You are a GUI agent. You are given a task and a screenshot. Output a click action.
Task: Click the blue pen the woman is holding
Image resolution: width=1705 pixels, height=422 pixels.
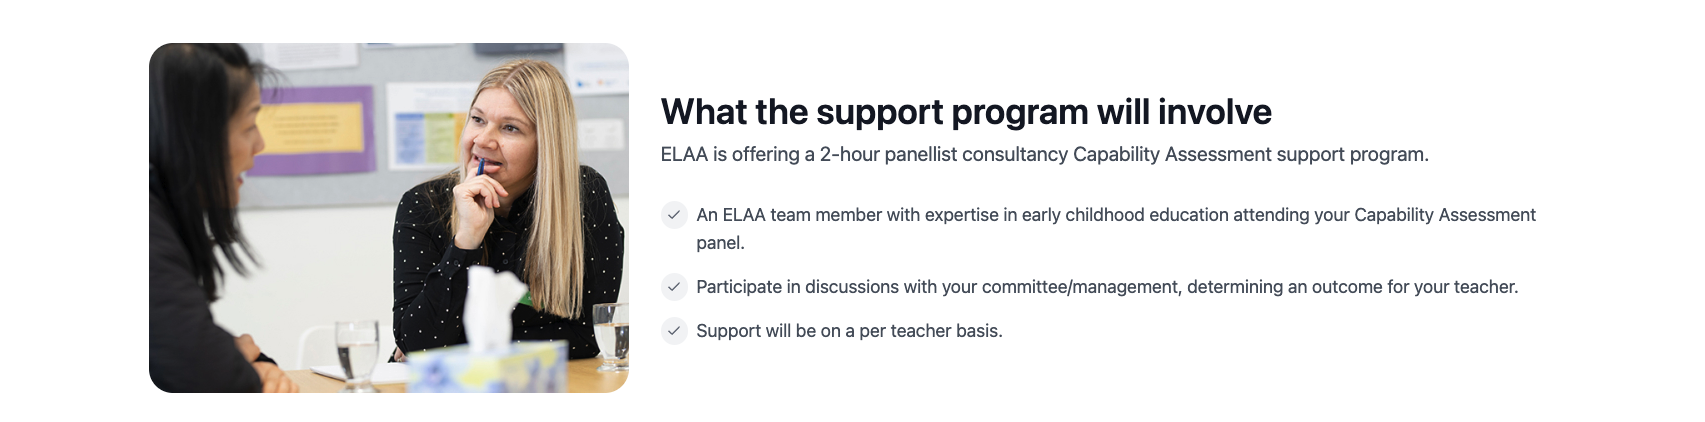(x=480, y=165)
